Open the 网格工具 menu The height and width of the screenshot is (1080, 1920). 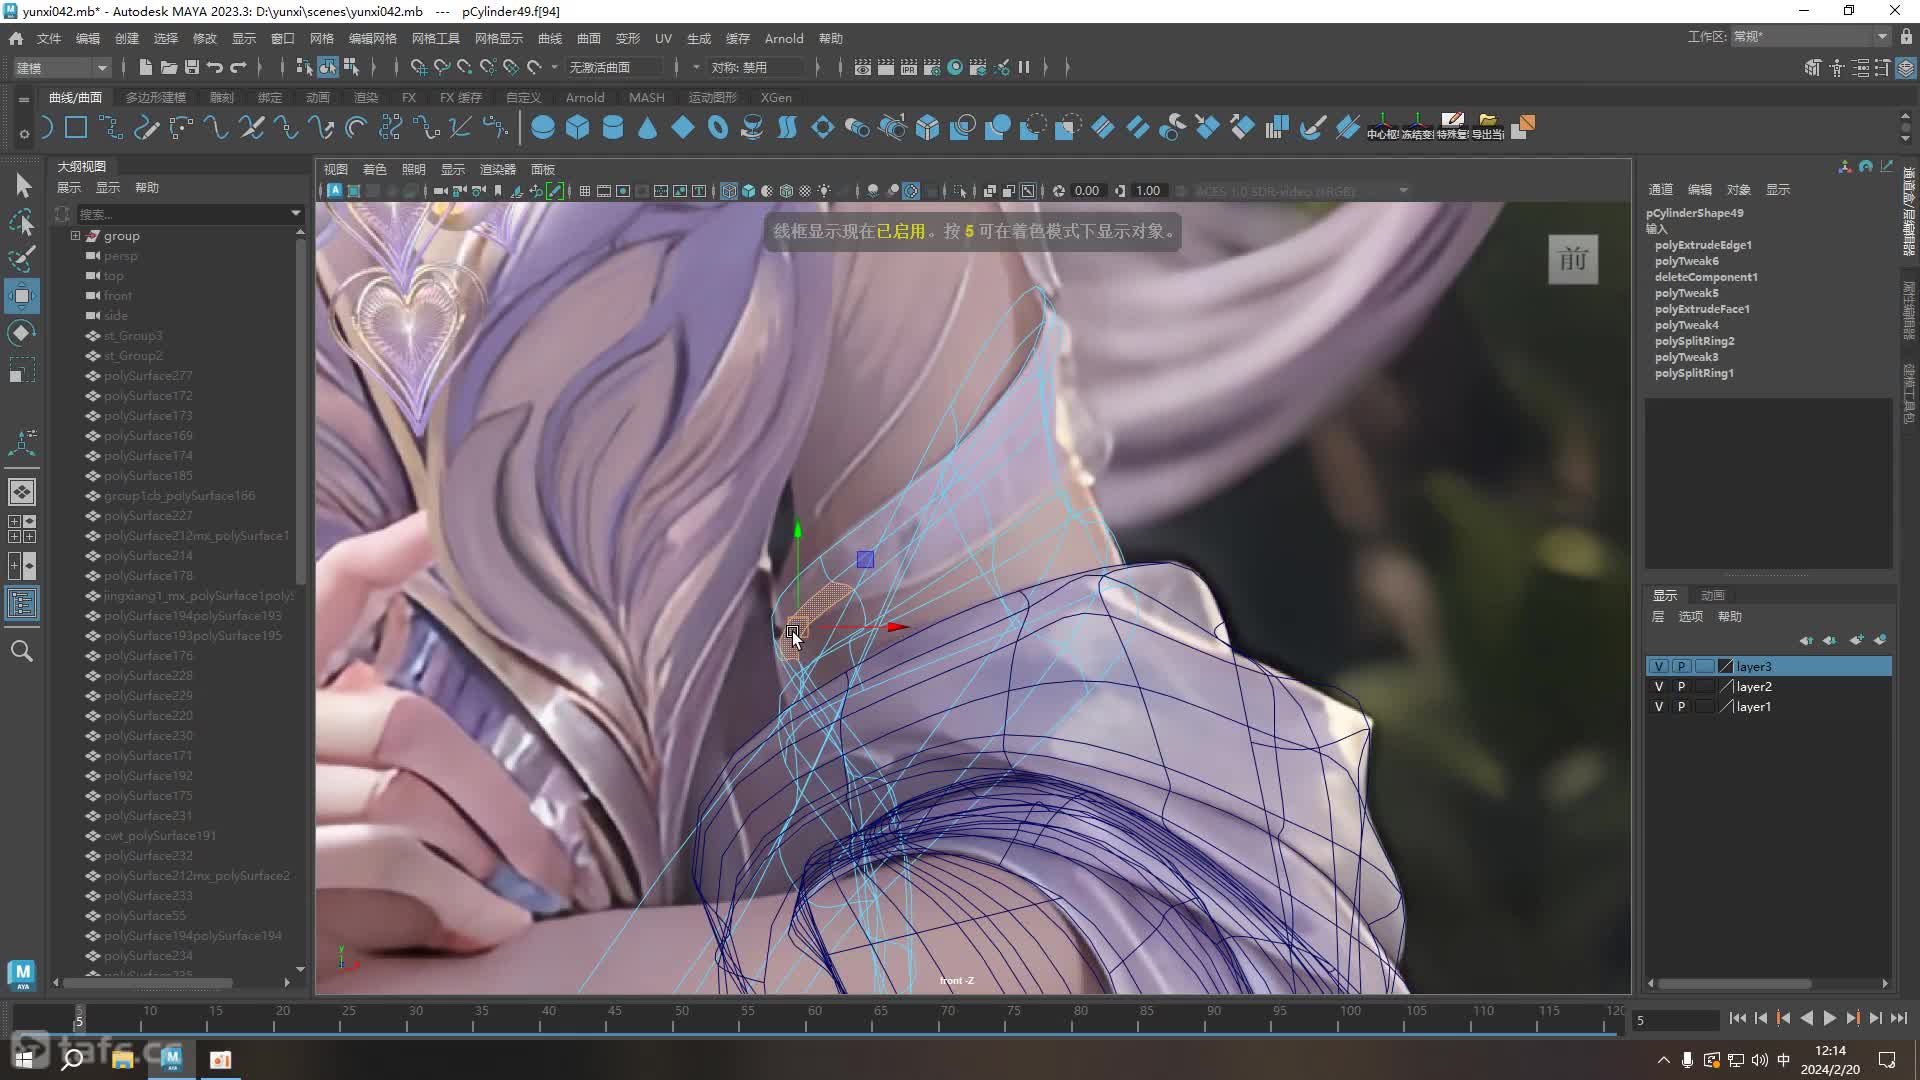pyautogui.click(x=436, y=38)
